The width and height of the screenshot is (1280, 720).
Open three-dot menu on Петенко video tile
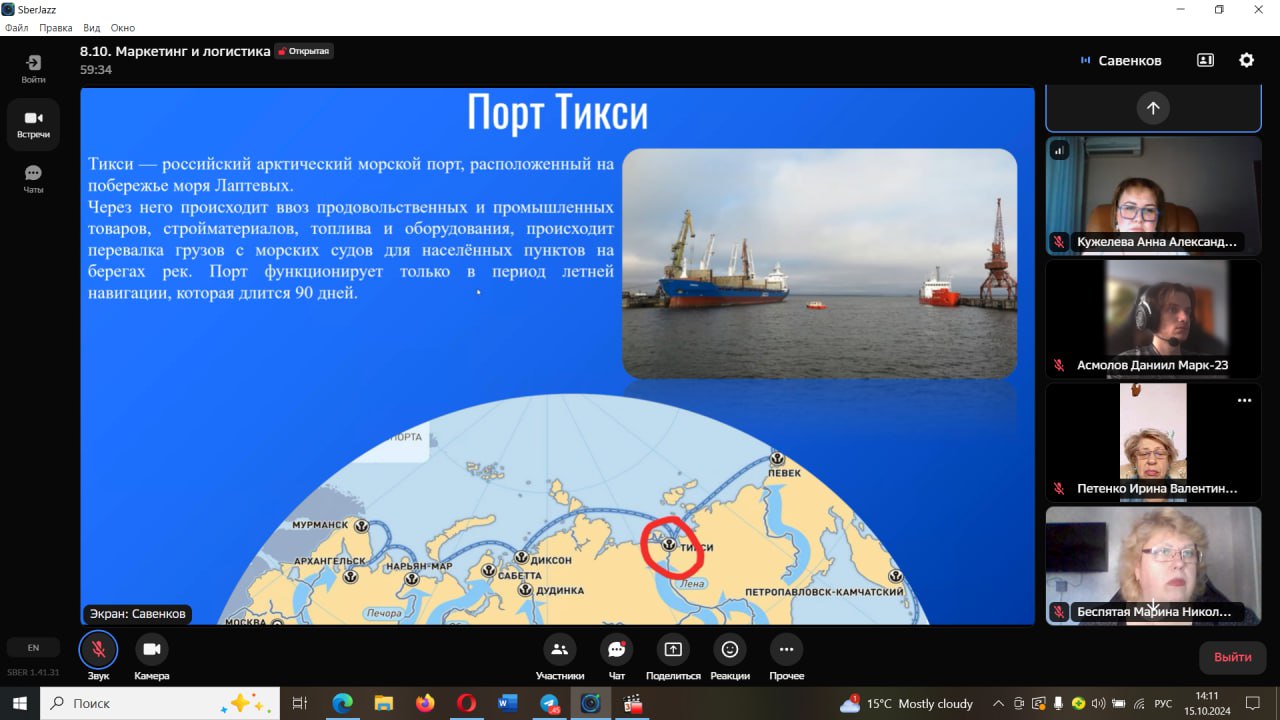[x=1244, y=400]
